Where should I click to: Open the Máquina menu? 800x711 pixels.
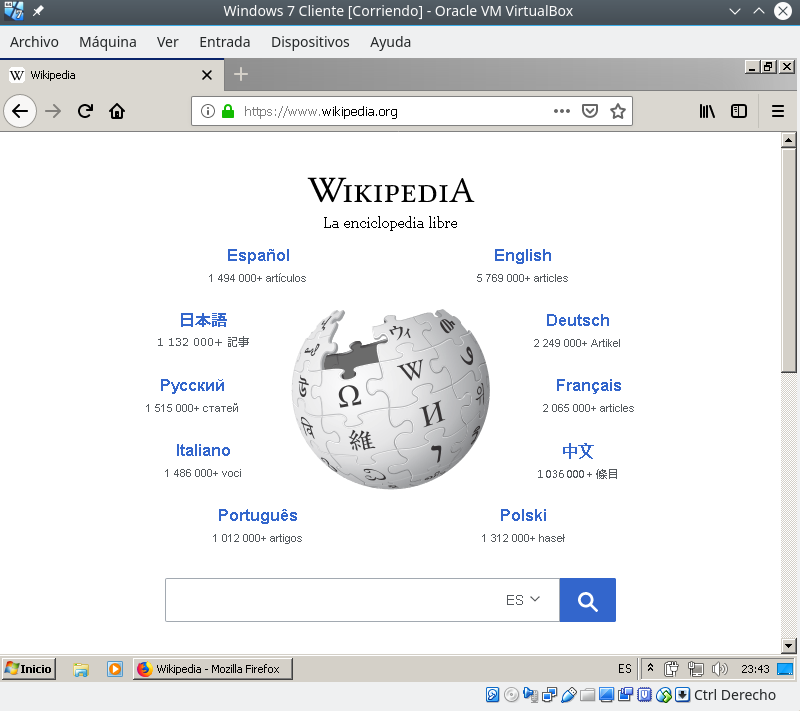108,42
